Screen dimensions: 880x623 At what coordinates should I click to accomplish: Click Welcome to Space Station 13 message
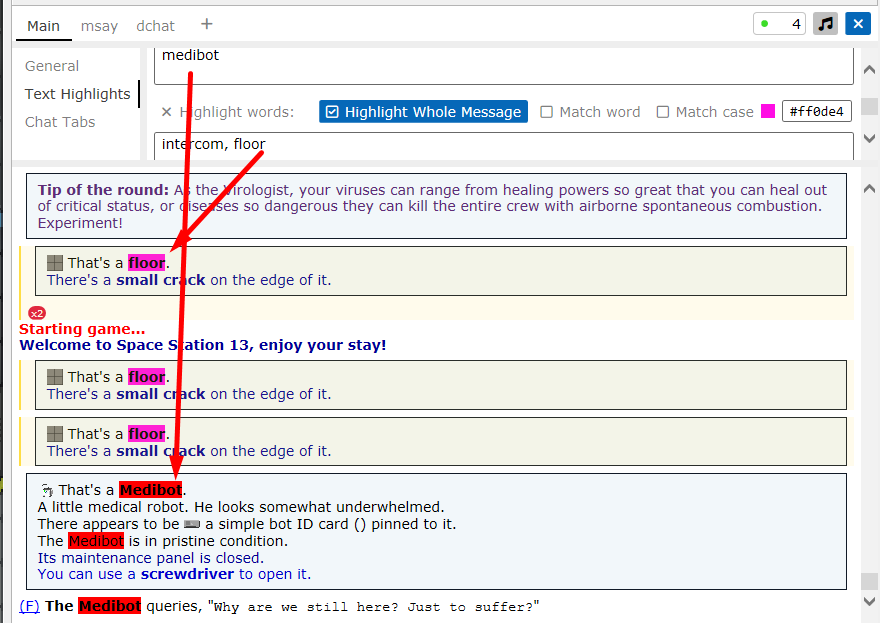coord(203,345)
